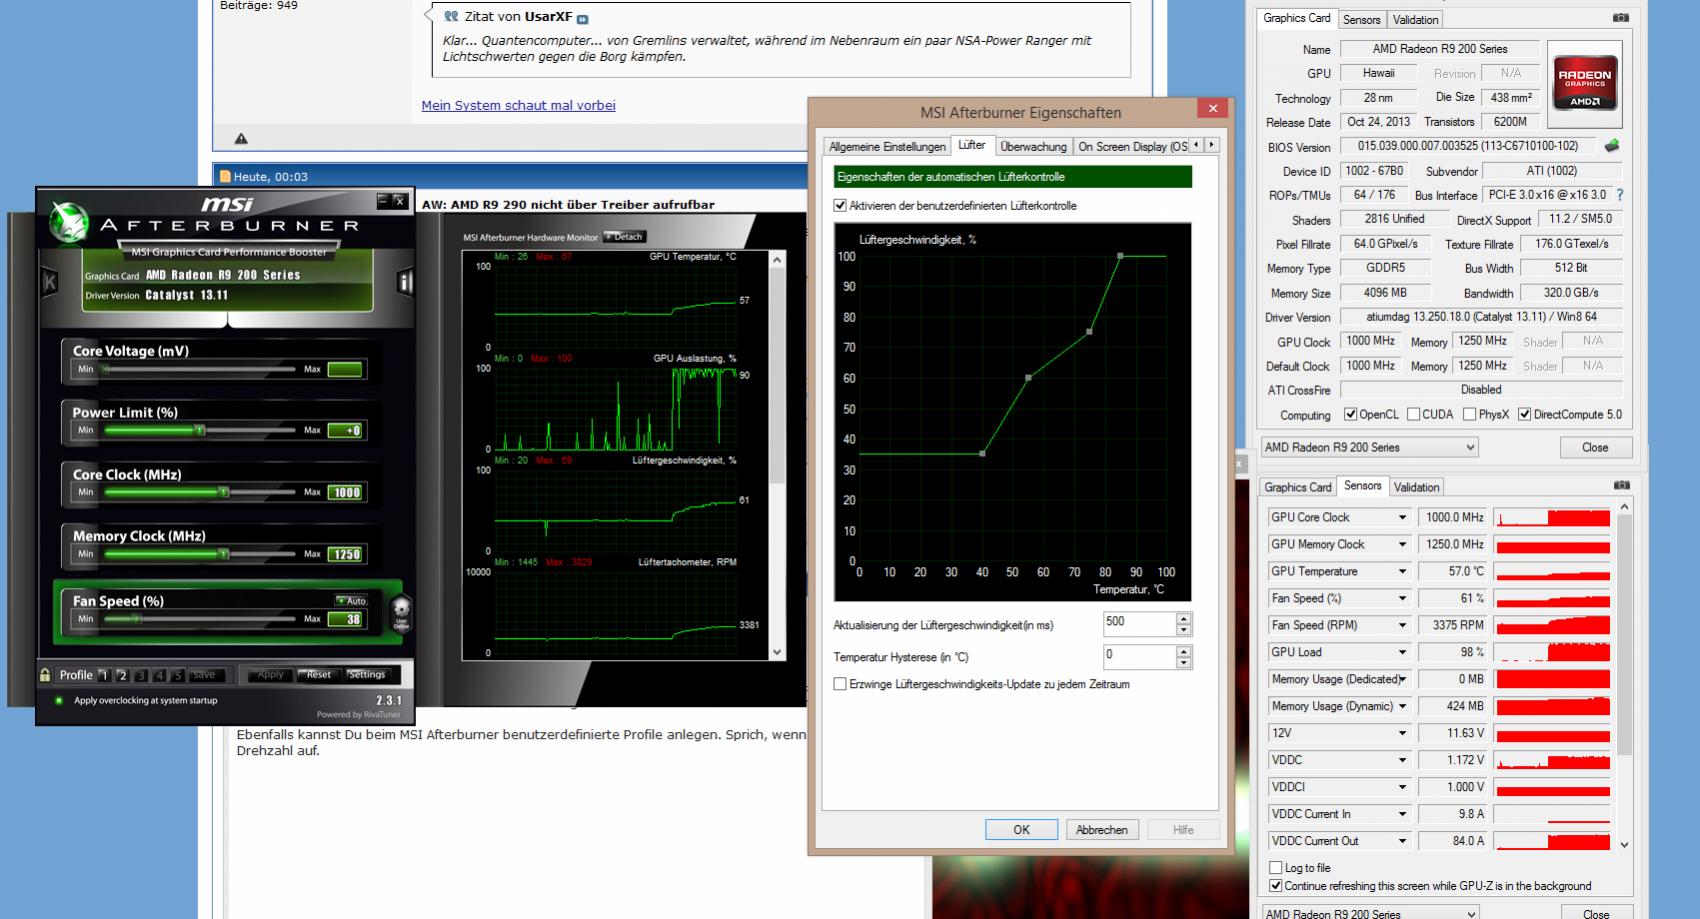Toggle the OpenCL checkbox in GPU-Z
The width and height of the screenshot is (1700, 919).
tap(1350, 414)
